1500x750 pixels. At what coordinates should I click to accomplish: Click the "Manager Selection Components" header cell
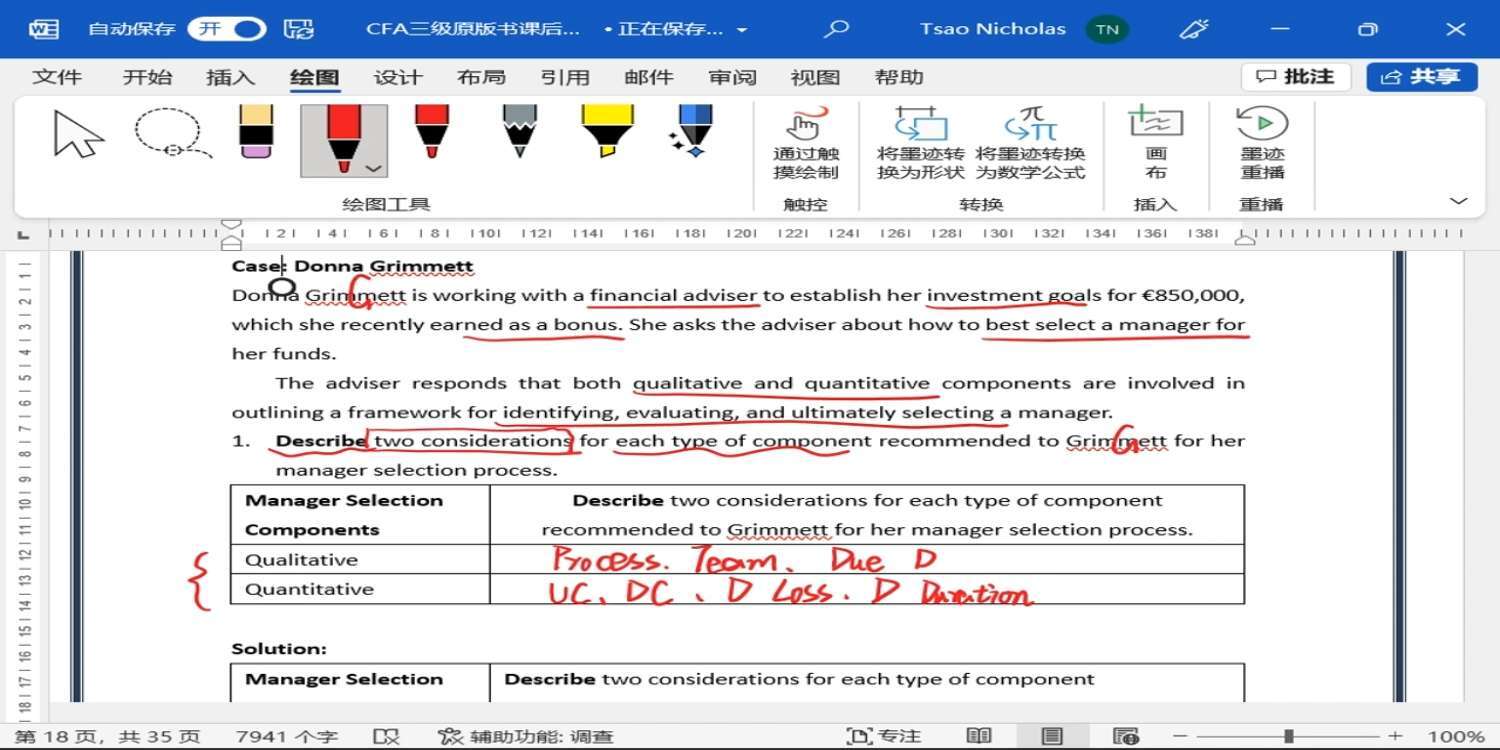tap(360, 515)
